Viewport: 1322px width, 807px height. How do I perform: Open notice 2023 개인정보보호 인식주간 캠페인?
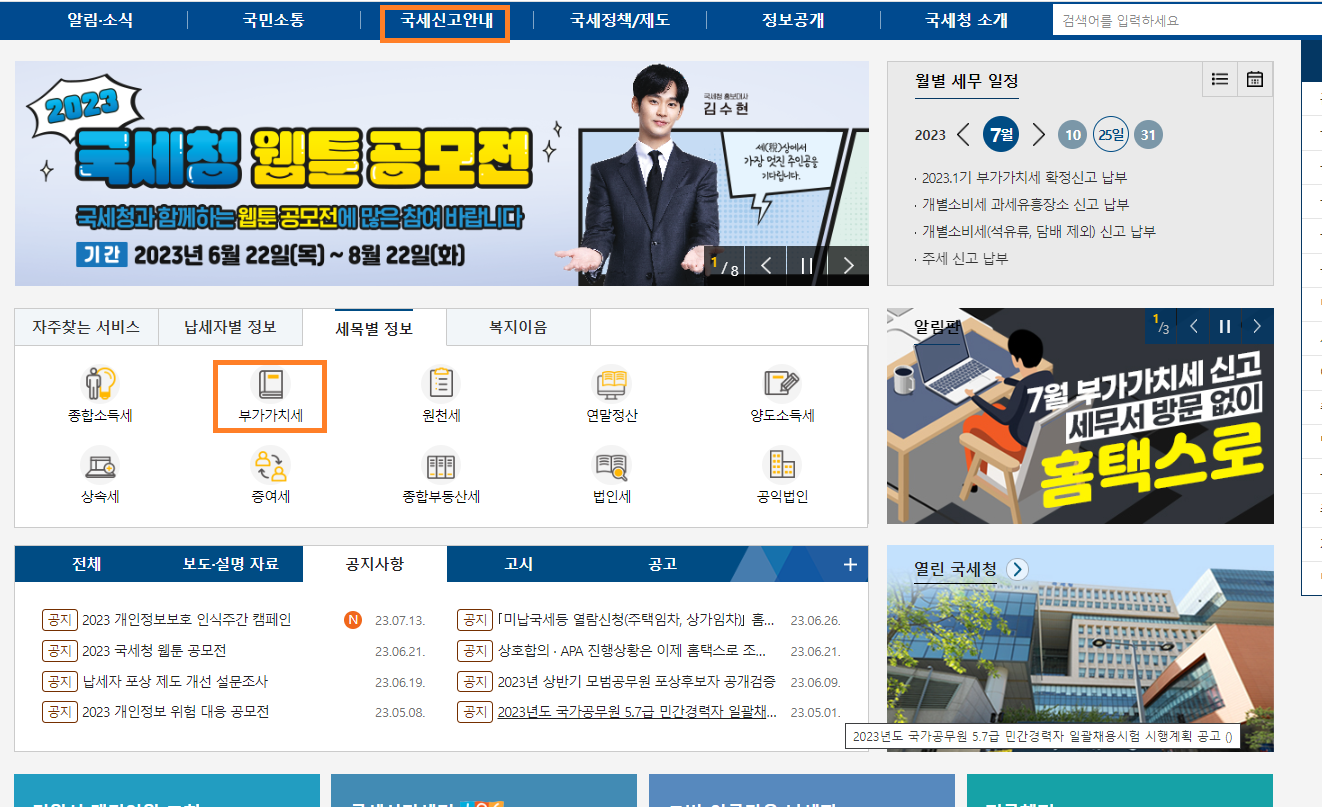[186, 620]
